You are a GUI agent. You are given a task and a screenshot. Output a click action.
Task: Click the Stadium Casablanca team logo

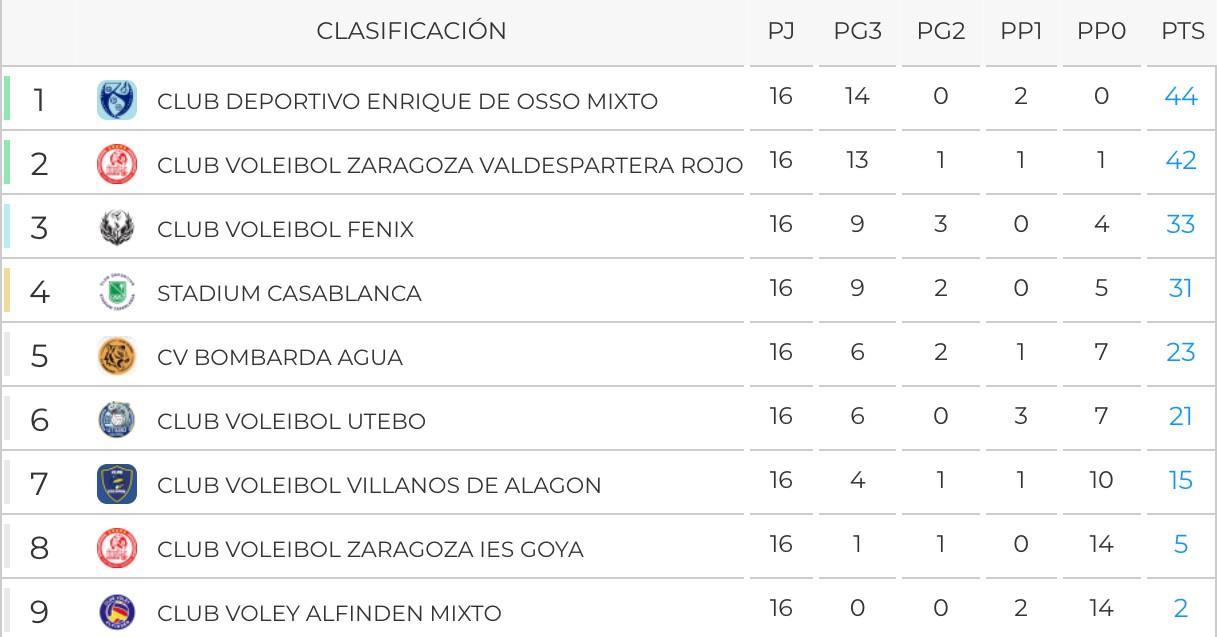click(x=117, y=293)
